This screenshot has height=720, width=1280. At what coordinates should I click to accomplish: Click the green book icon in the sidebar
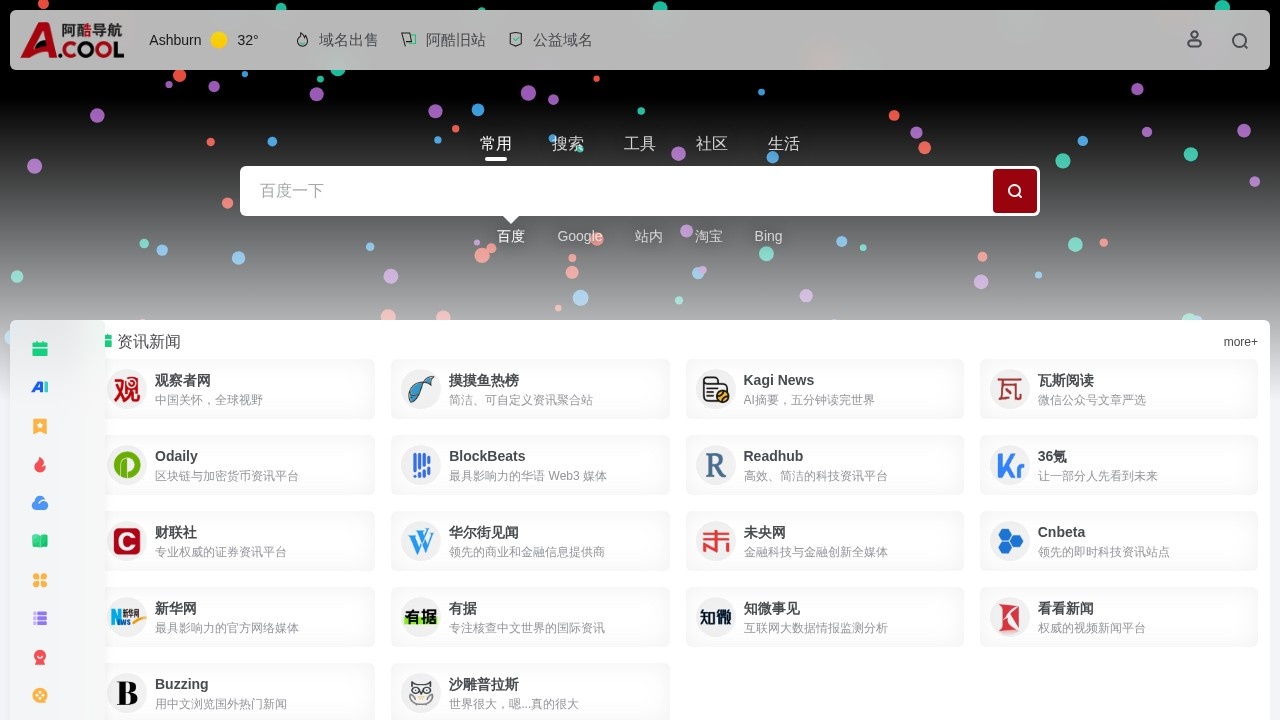tap(39, 541)
